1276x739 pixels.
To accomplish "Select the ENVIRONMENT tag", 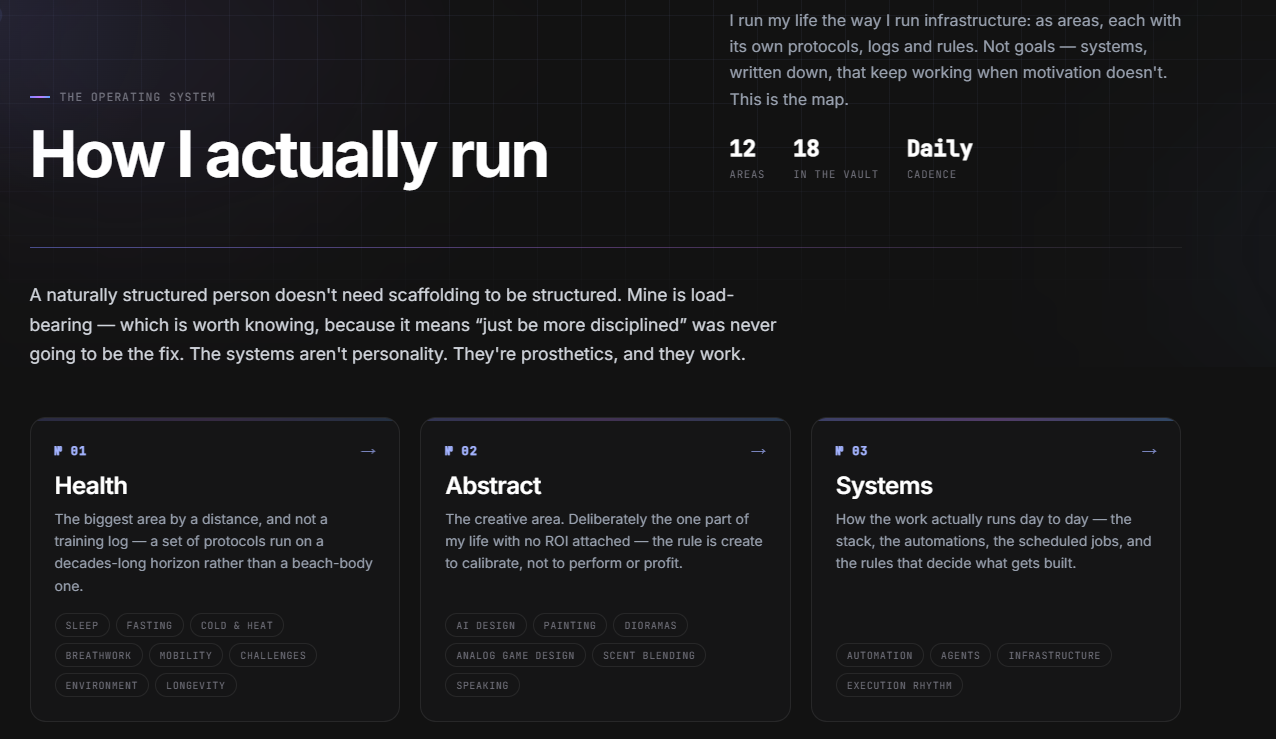I will [102, 685].
